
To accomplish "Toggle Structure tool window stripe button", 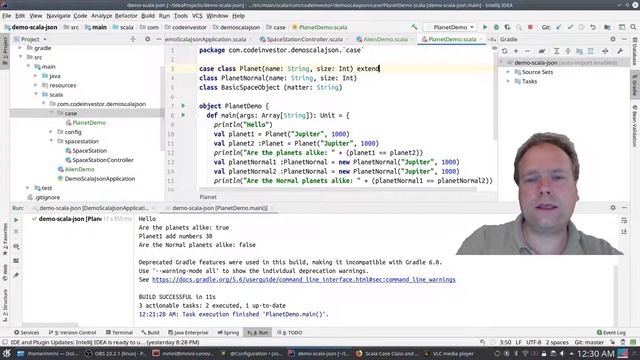I will 5,306.
